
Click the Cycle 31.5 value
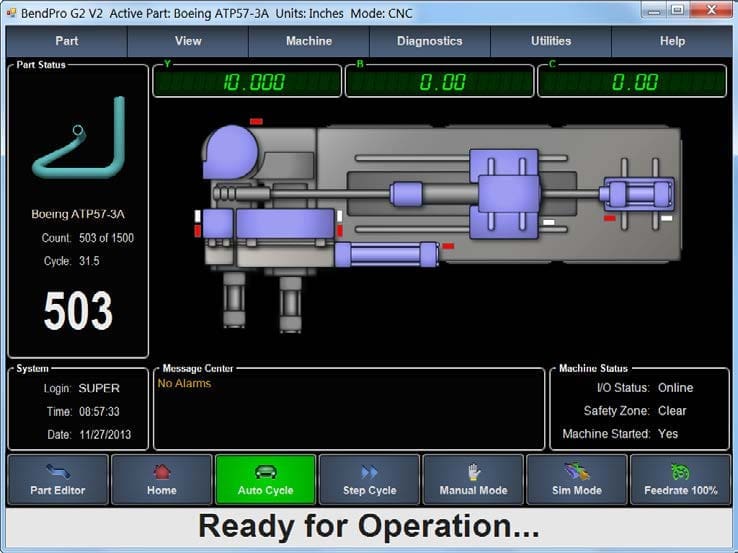pyautogui.click(x=89, y=261)
